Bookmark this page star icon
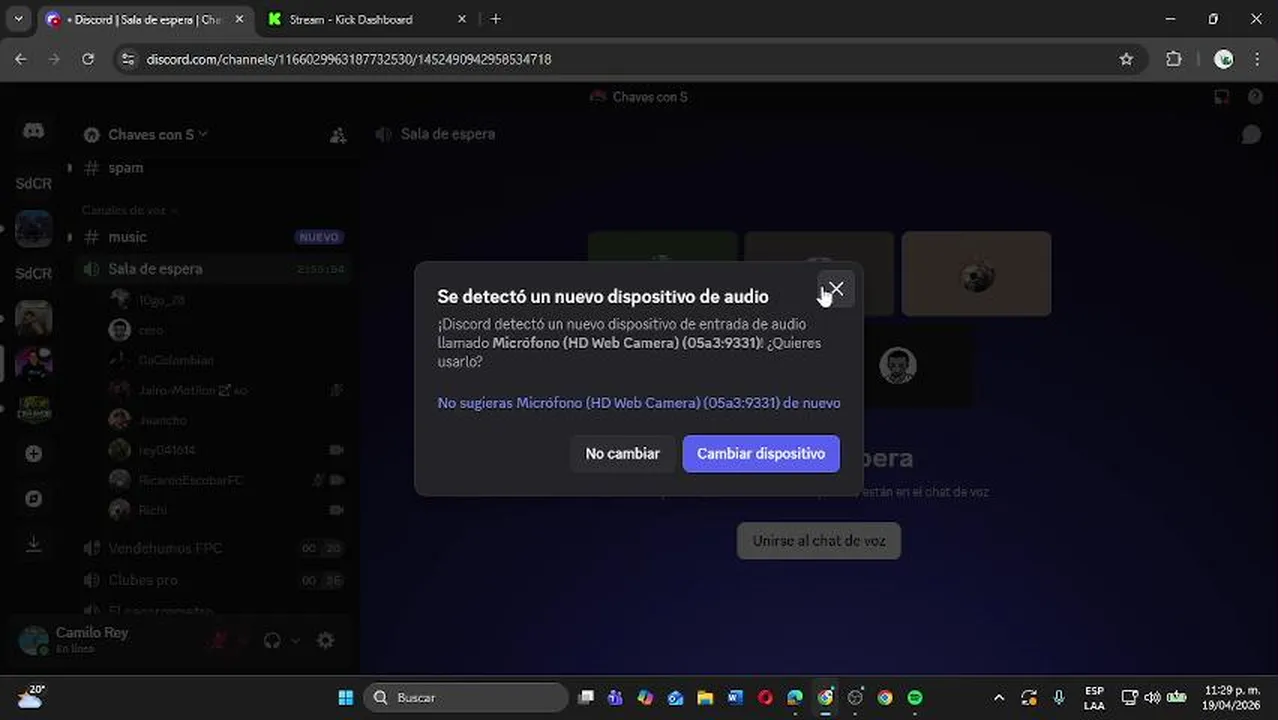Screen dimensions: 1278x720 coord(1126,59)
